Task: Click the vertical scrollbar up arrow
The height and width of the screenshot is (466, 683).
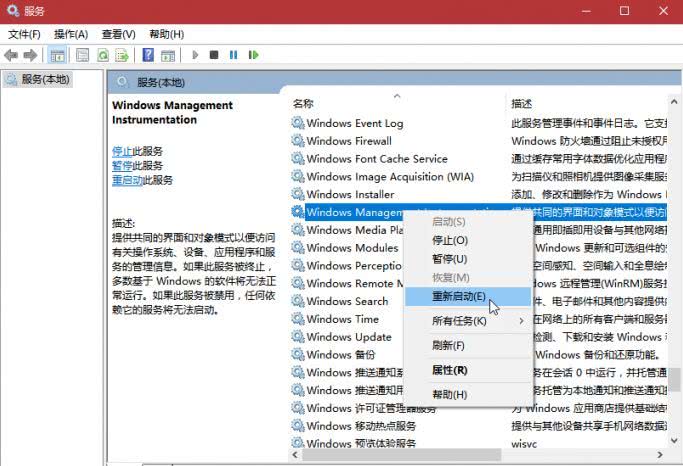Action: coord(674,102)
